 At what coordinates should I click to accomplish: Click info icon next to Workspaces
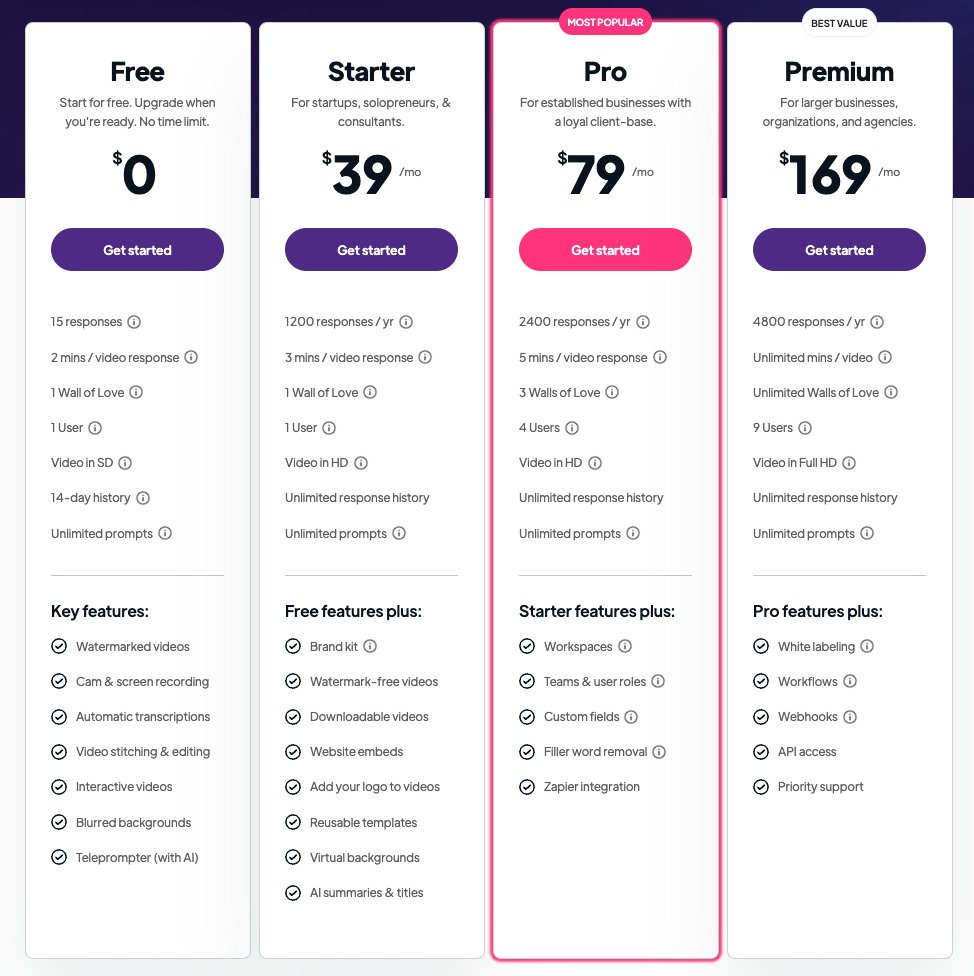coord(625,647)
